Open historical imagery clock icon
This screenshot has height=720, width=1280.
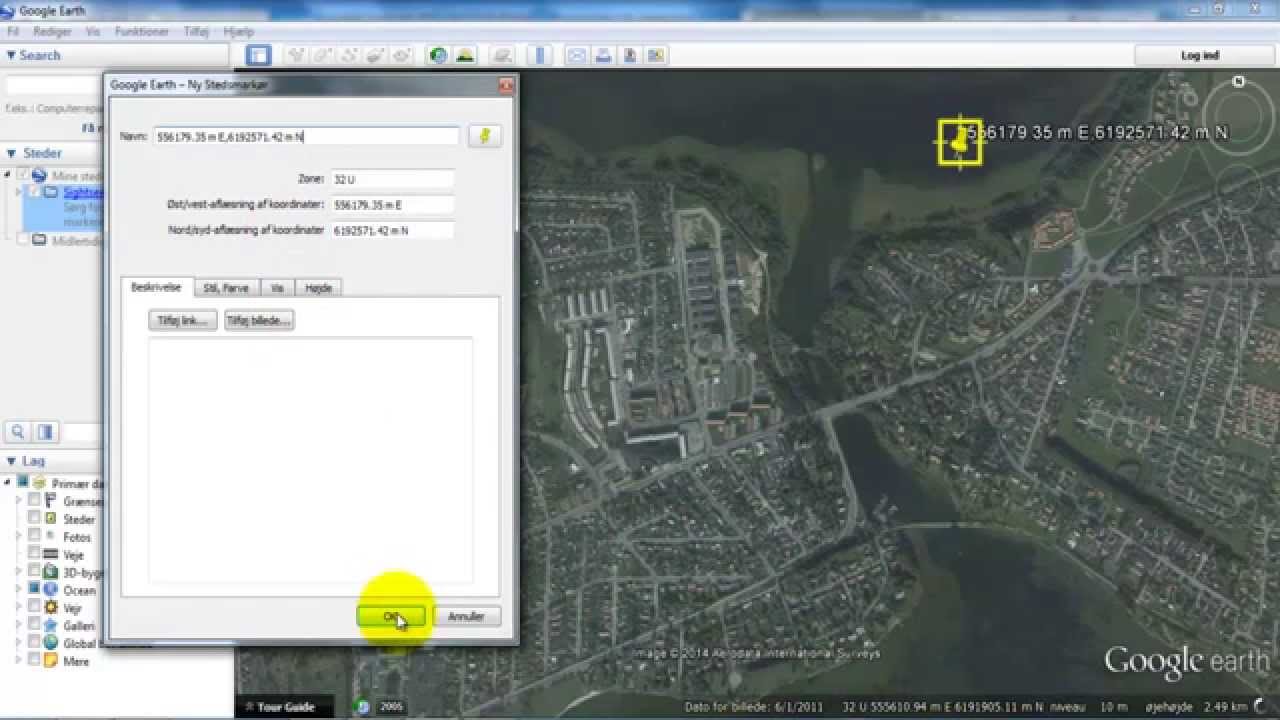(438, 55)
